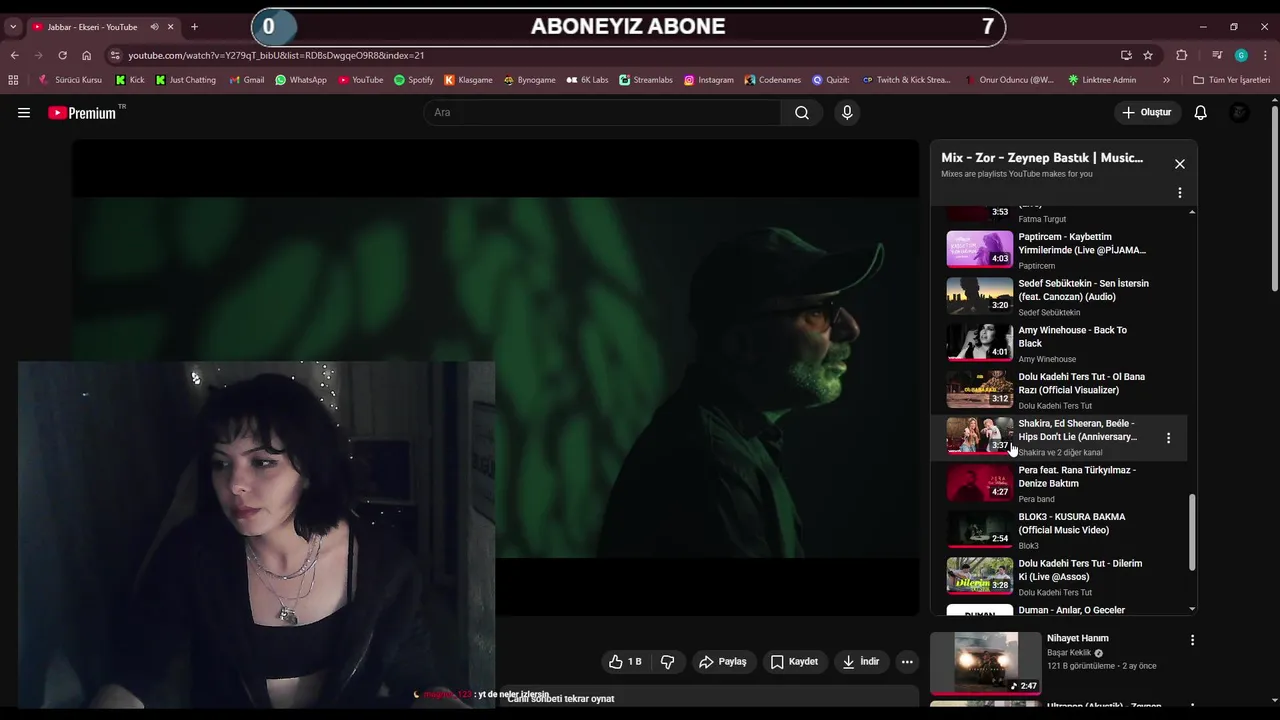1280x720 pixels.
Task: Play Shakira Hips Don't Lie thumbnail
Action: click(x=980, y=437)
